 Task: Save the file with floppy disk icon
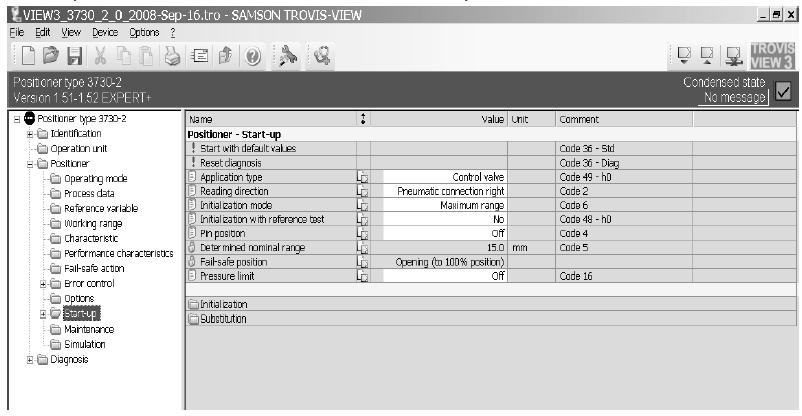(x=75, y=55)
